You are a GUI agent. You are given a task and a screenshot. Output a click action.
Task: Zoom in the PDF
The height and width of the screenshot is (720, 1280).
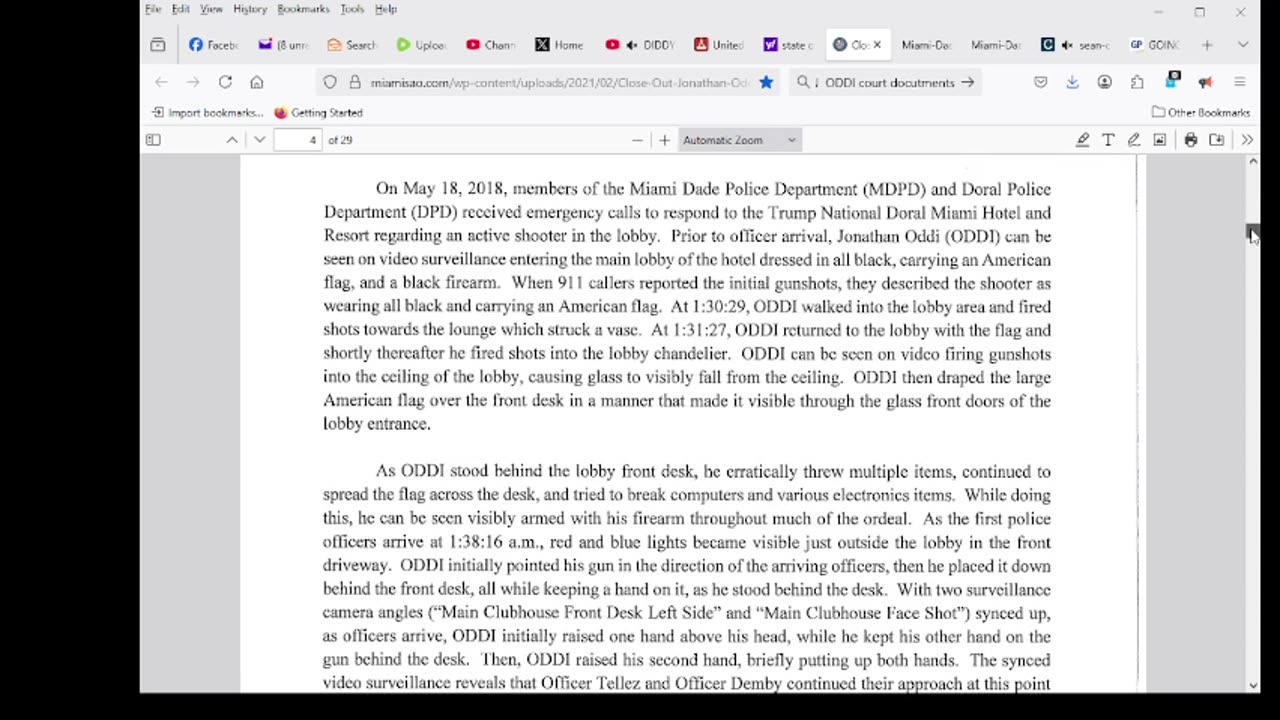(664, 140)
